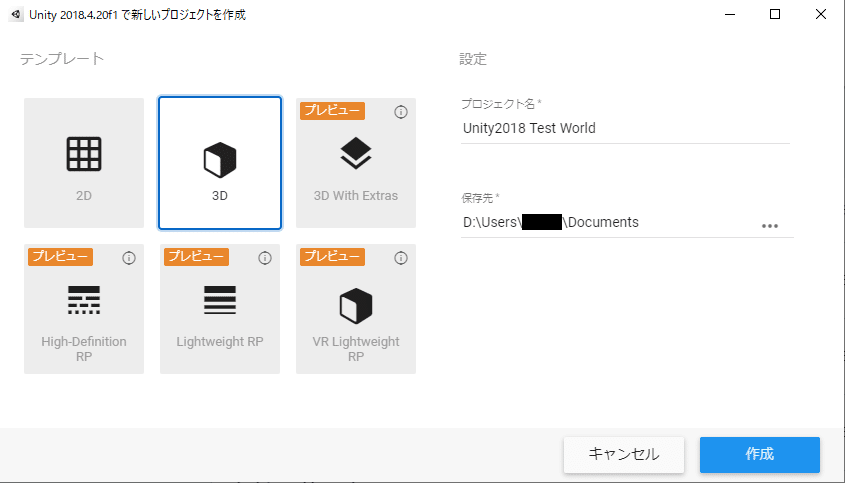Click the High-Definition RP dashed lines icon
The height and width of the screenshot is (483, 845).
[84, 300]
